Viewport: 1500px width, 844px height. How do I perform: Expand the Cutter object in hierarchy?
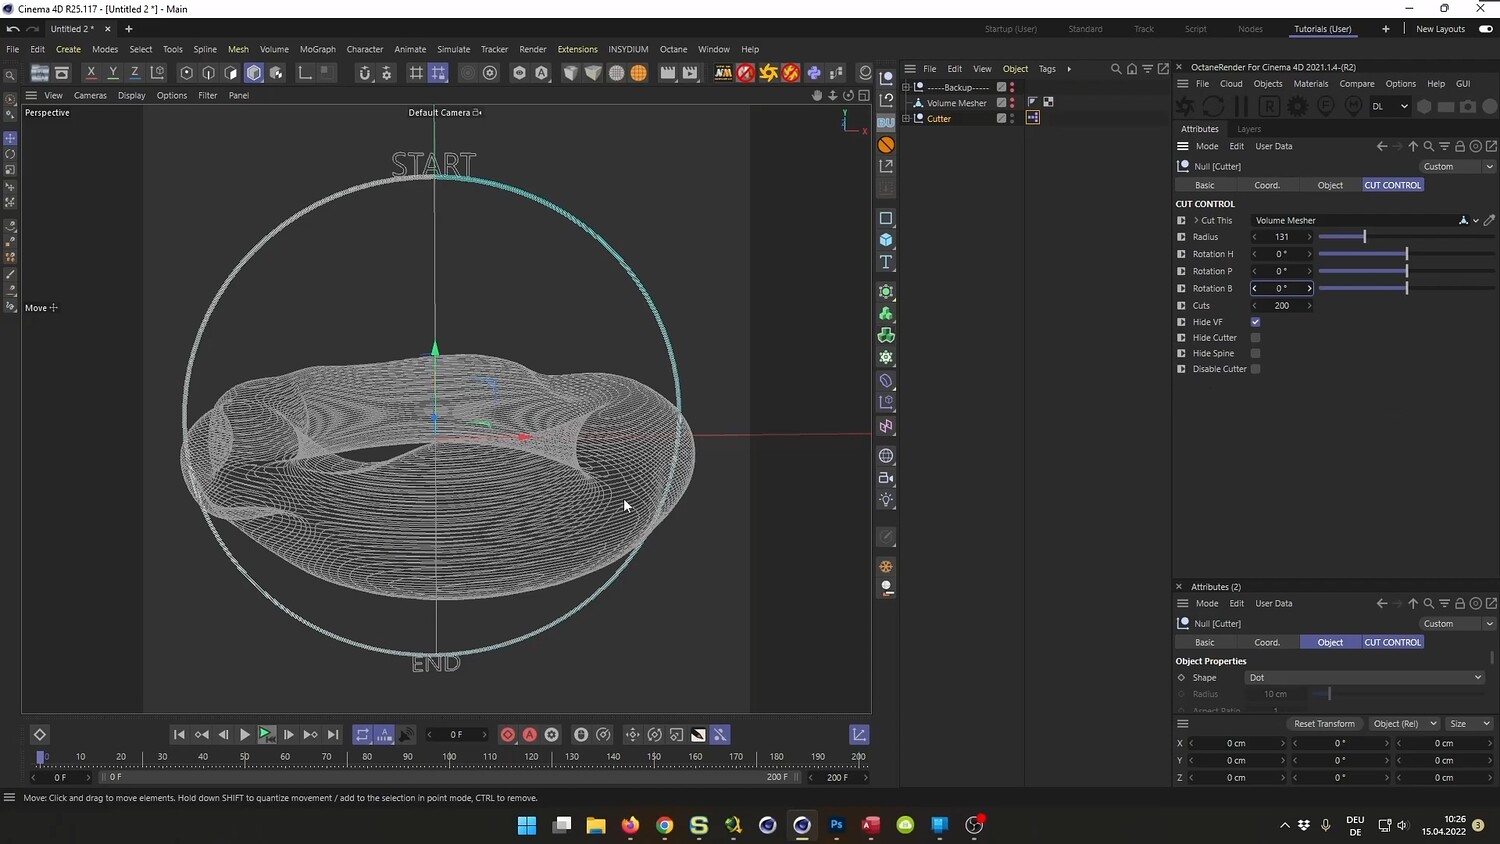coord(906,118)
